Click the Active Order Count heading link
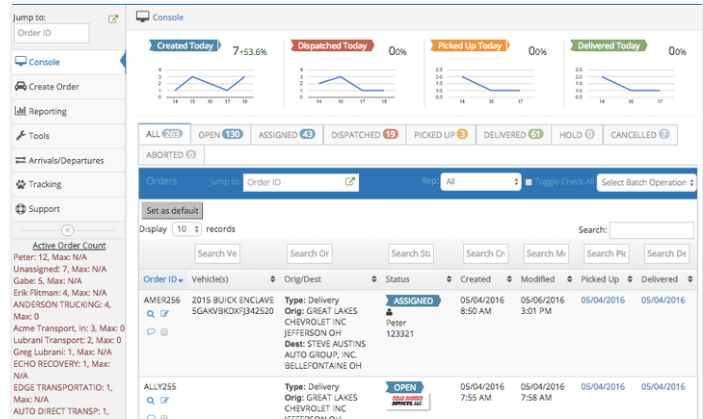Viewport: 703px width, 419px height. [69, 245]
